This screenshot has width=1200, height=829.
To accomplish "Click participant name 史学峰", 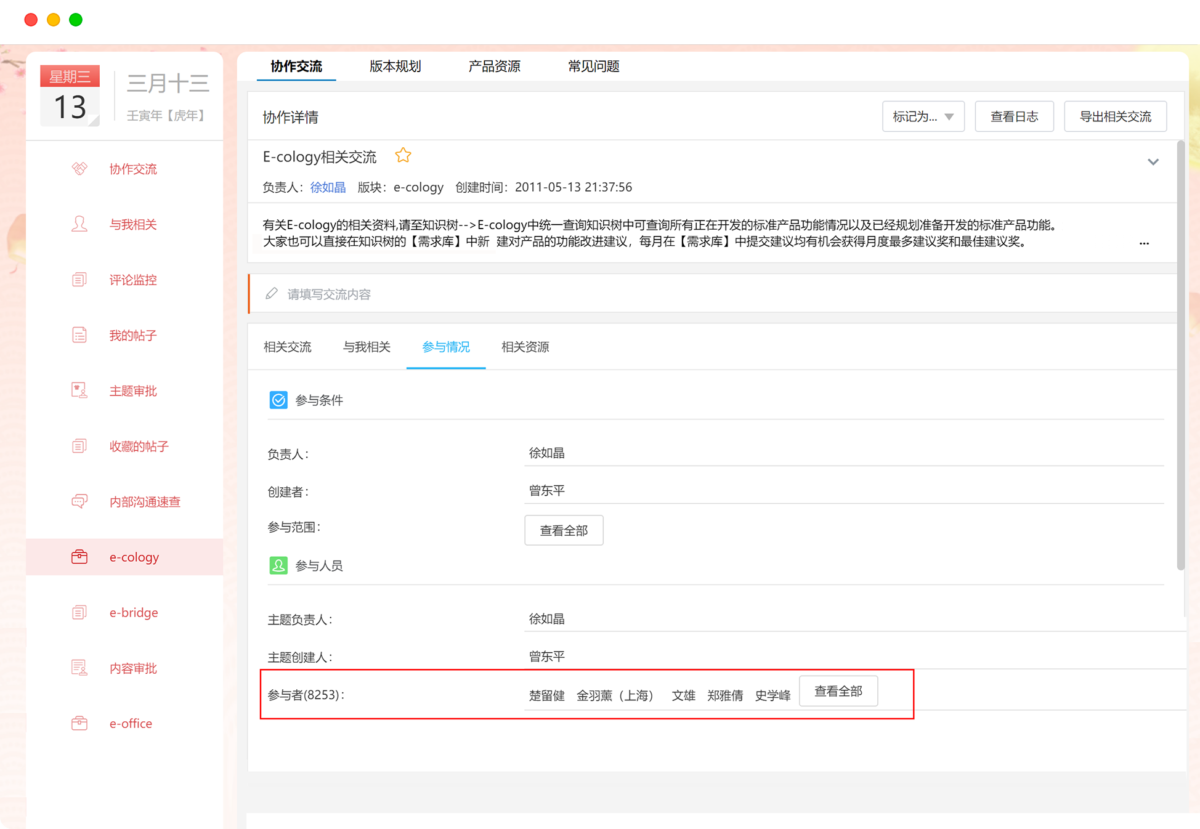I will [772, 695].
